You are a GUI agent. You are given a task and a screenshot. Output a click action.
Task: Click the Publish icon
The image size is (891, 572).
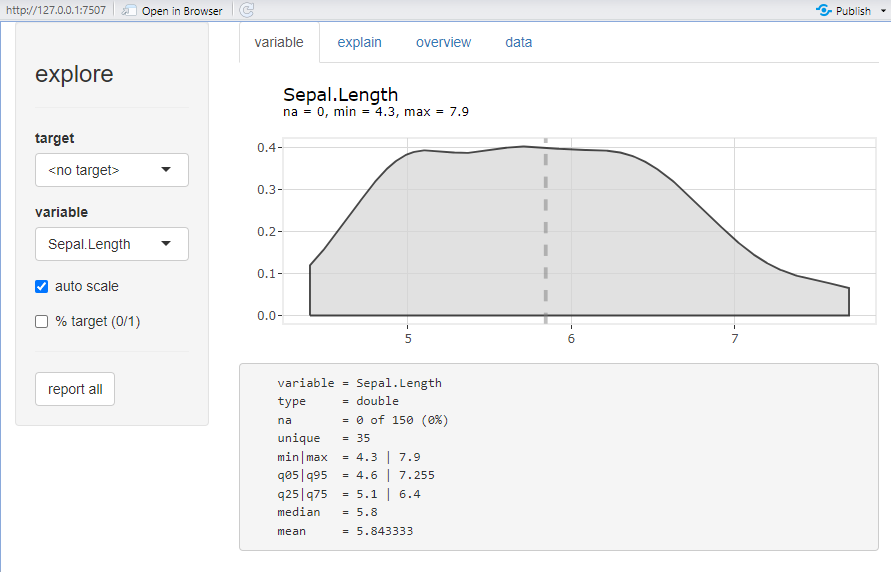pyautogui.click(x=823, y=10)
